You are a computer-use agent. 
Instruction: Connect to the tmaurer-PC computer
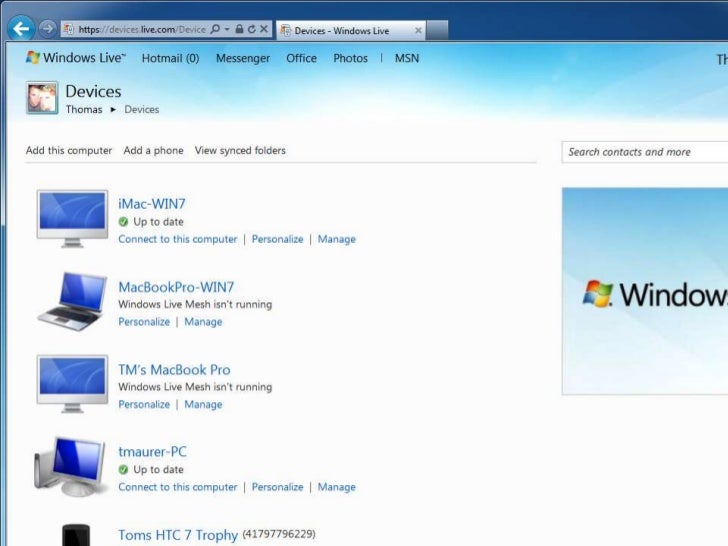coord(178,487)
